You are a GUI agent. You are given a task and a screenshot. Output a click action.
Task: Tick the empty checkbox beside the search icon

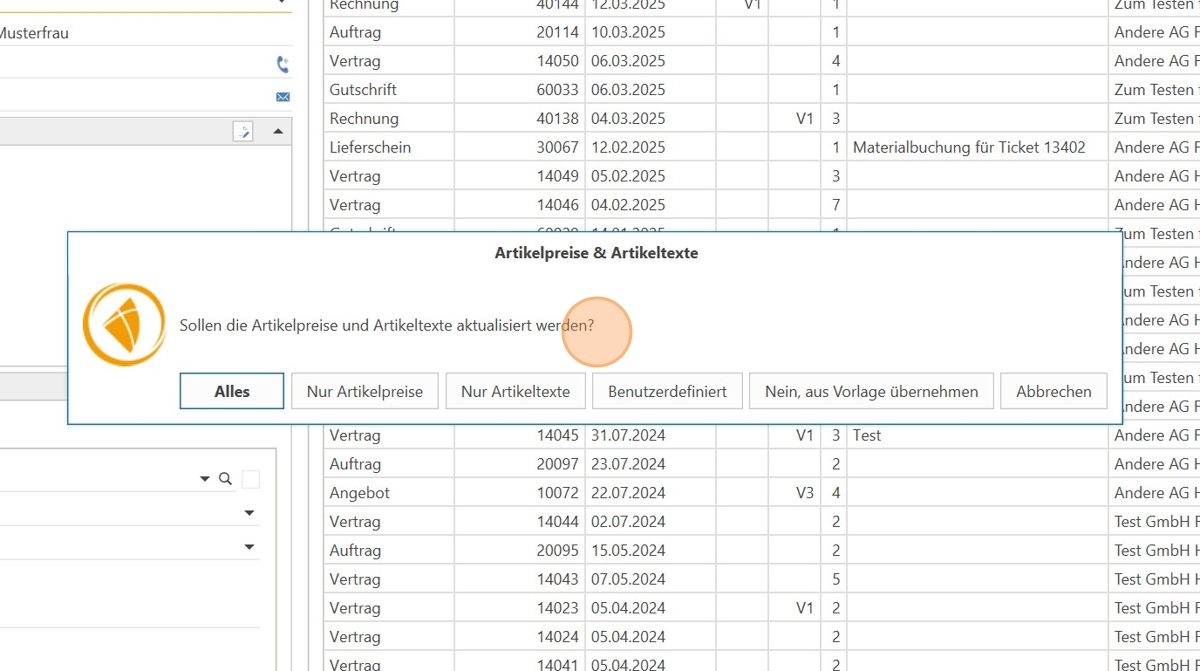point(250,480)
